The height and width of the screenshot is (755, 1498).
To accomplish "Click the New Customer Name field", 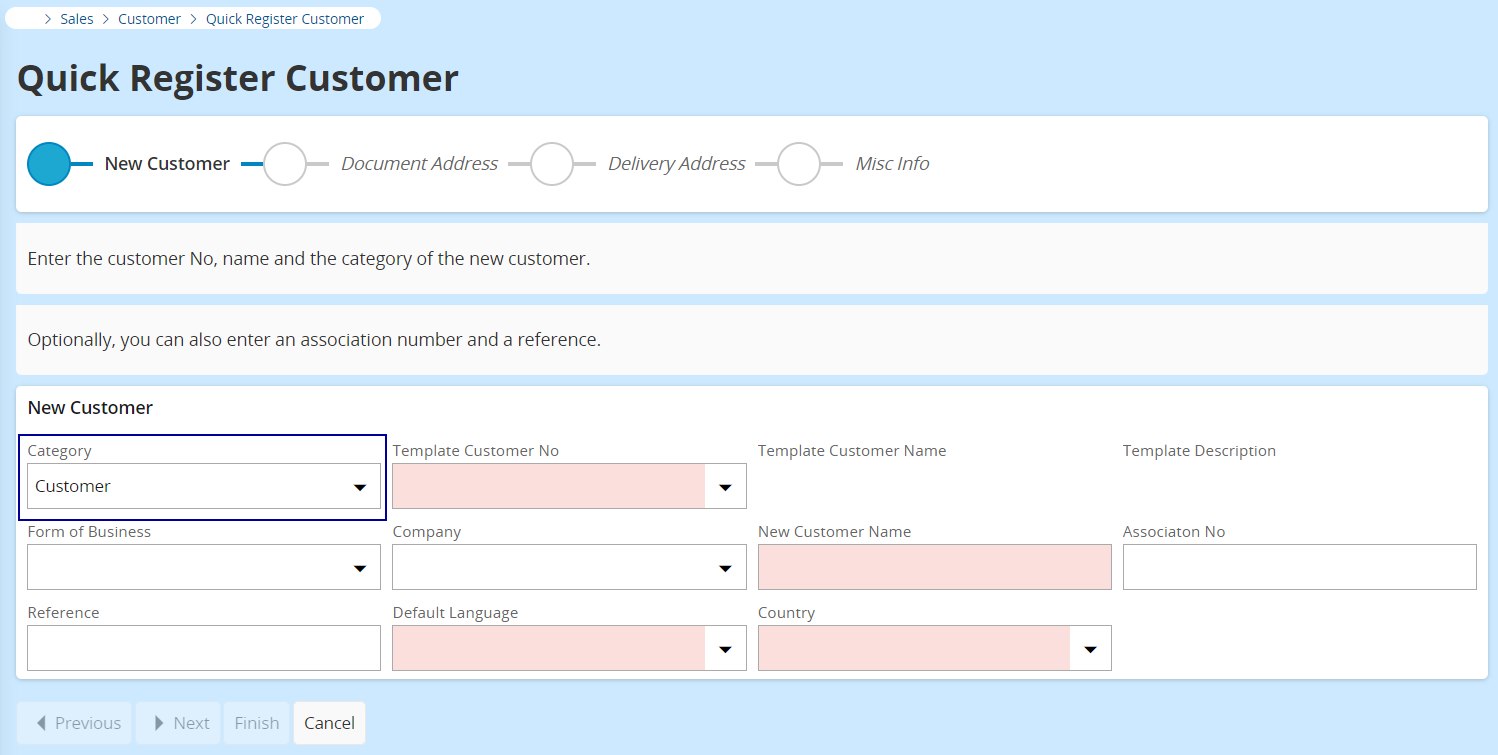I will tap(934, 568).
